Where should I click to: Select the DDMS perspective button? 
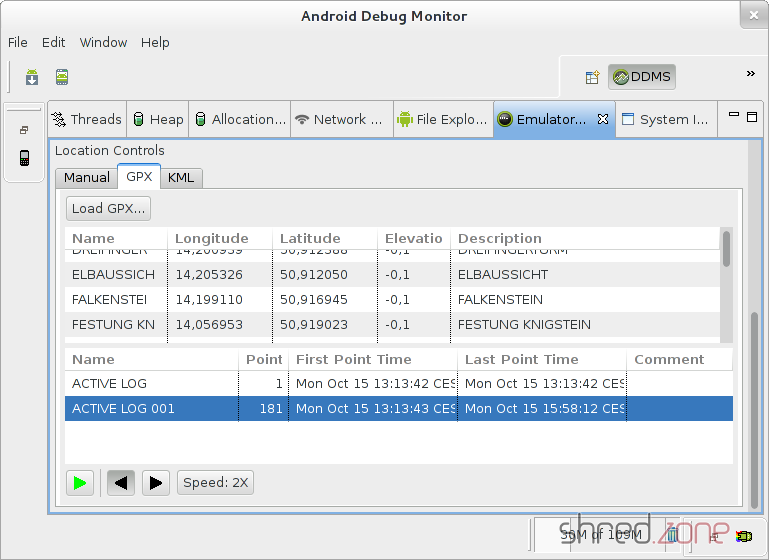[642, 77]
